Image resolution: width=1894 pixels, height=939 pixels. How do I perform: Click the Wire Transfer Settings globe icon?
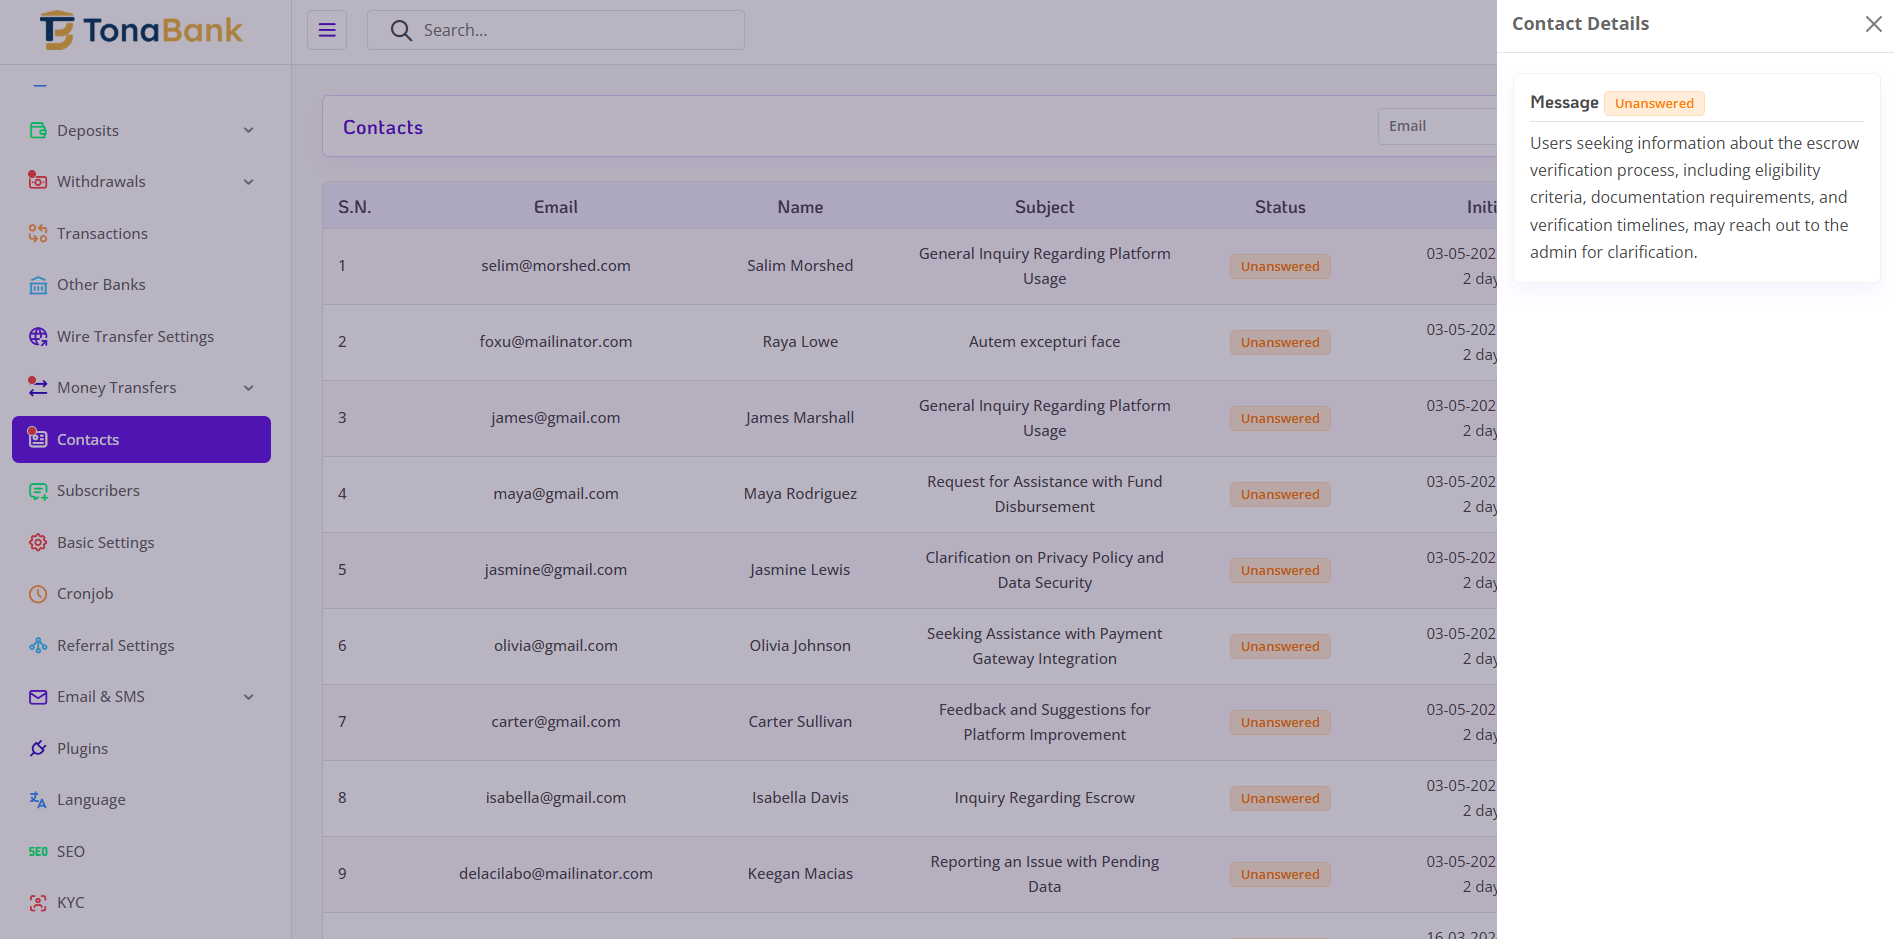coord(38,336)
